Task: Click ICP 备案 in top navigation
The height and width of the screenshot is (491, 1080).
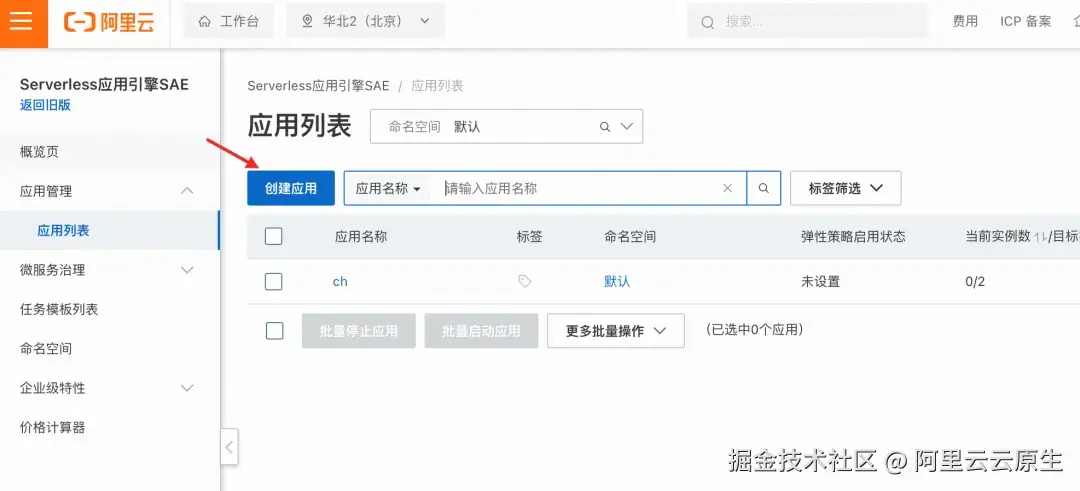Action: click(x=1026, y=21)
